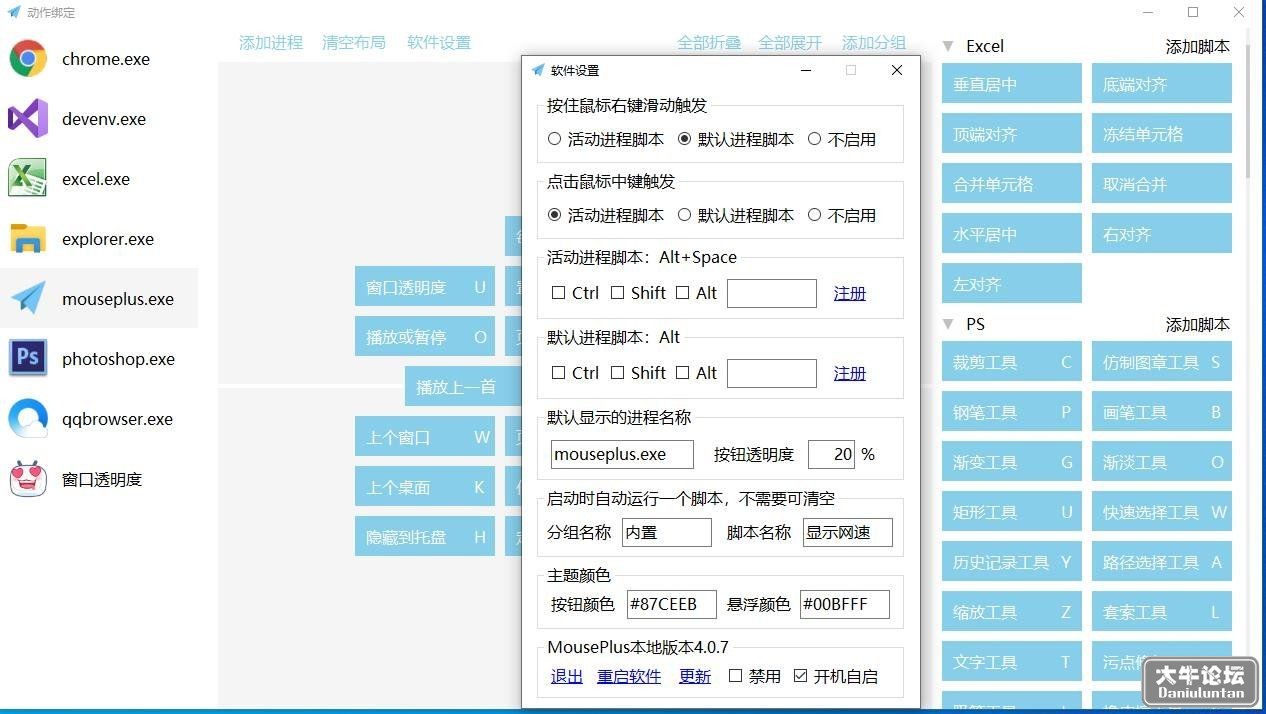
Task: Pick the photoshop.exe Ps icon
Action: click(x=28, y=359)
